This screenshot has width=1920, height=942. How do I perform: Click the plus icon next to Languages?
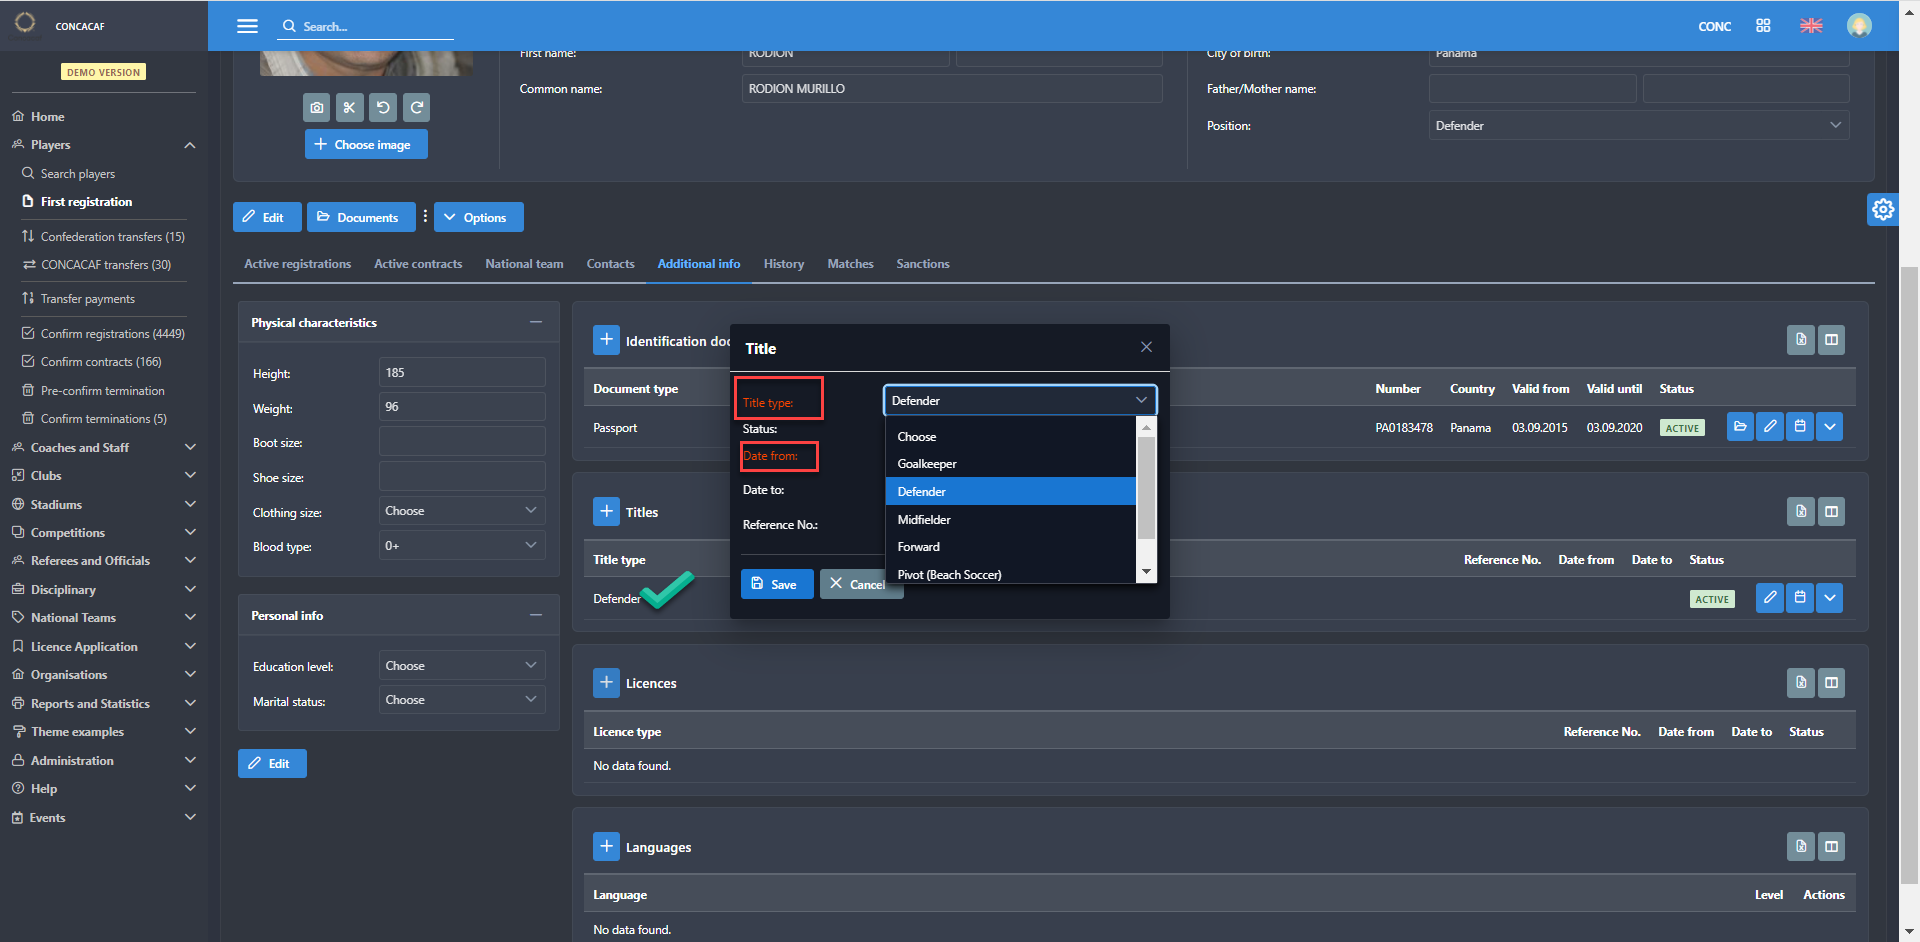pos(606,847)
